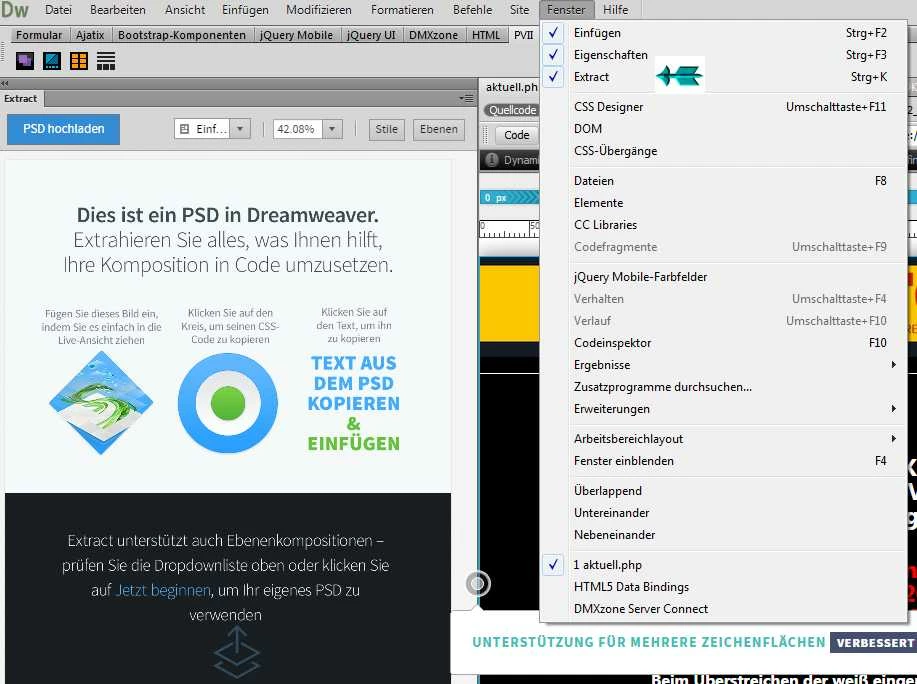This screenshot has width=917, height=684.
Task: Switch to the jQuery Mobile tab
Action: click(x=296, y=35)
